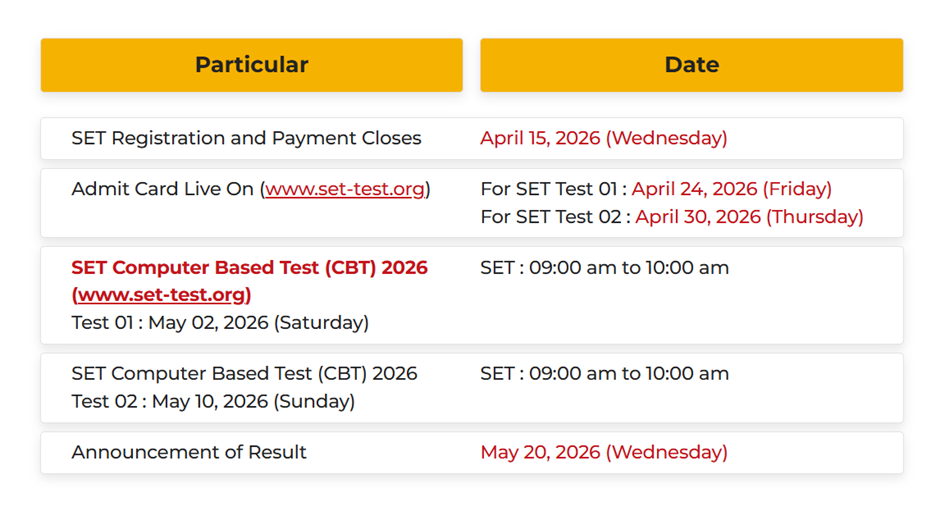Click the April 15, 2026 (Wednesday) date
The width and height of the screenshot is (940, 511).
click(603, 138)
